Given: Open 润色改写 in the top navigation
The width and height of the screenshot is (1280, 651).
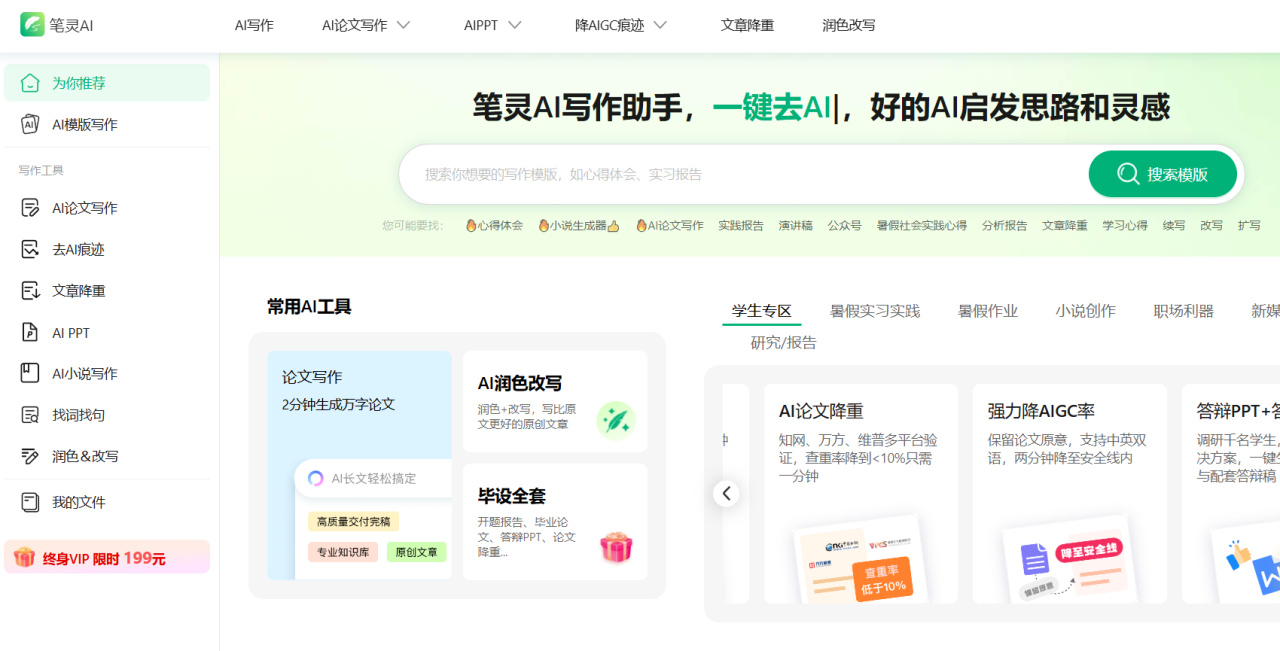Looking at the screenshot, I should [849, 25].
